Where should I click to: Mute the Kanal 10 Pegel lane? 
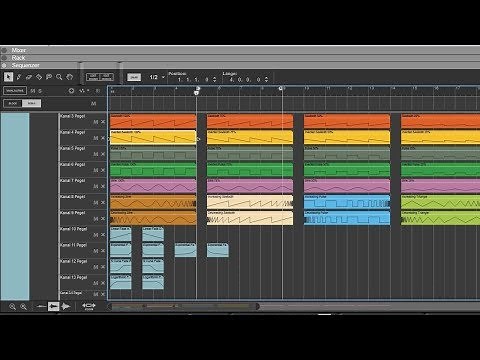coord(96,235)
